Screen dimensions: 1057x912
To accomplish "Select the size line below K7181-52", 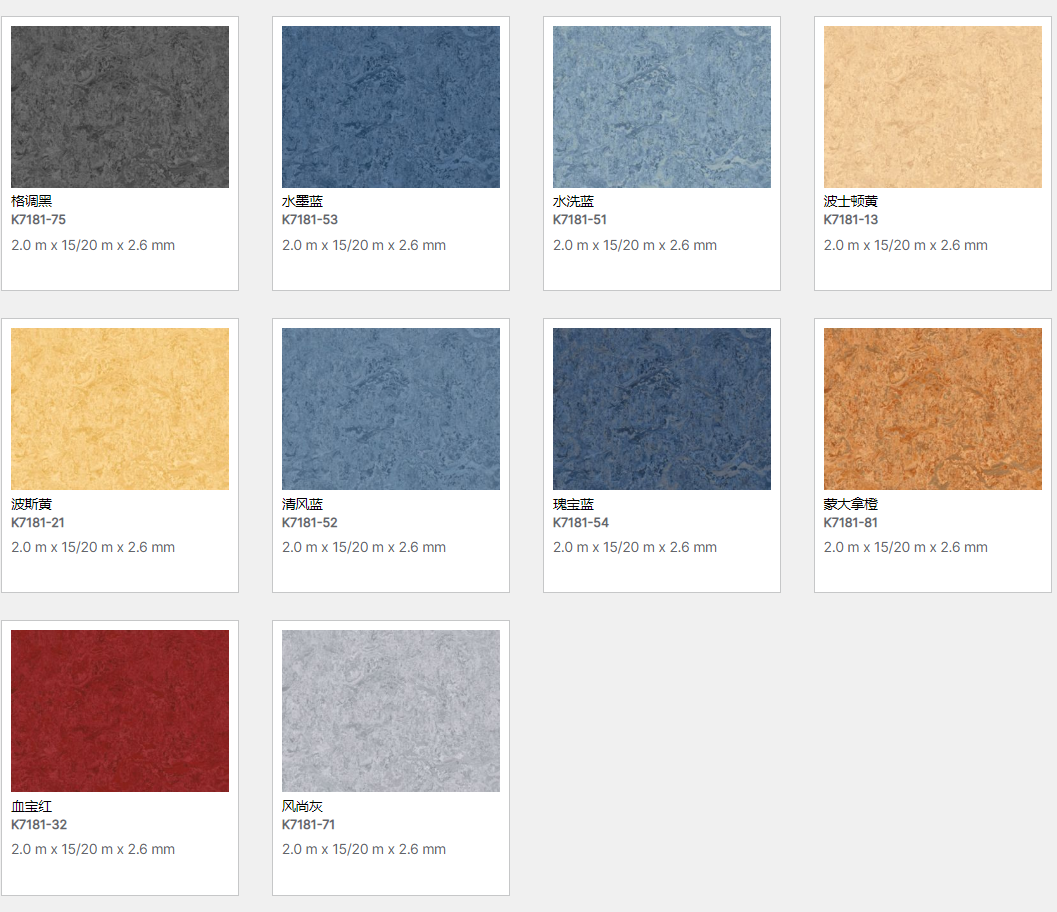I will (364, 547).
